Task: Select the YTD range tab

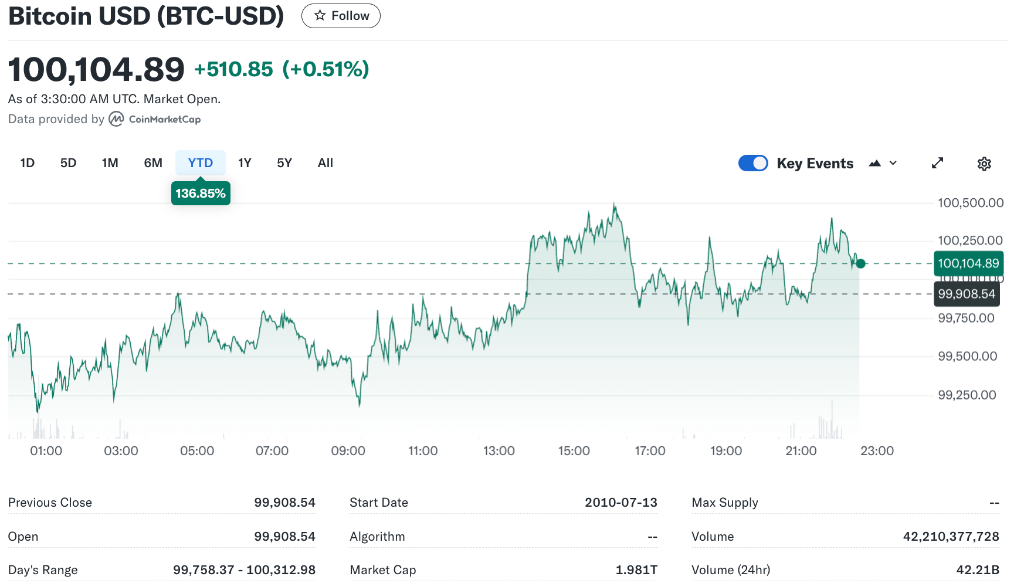Action: [x=200, y=163]
